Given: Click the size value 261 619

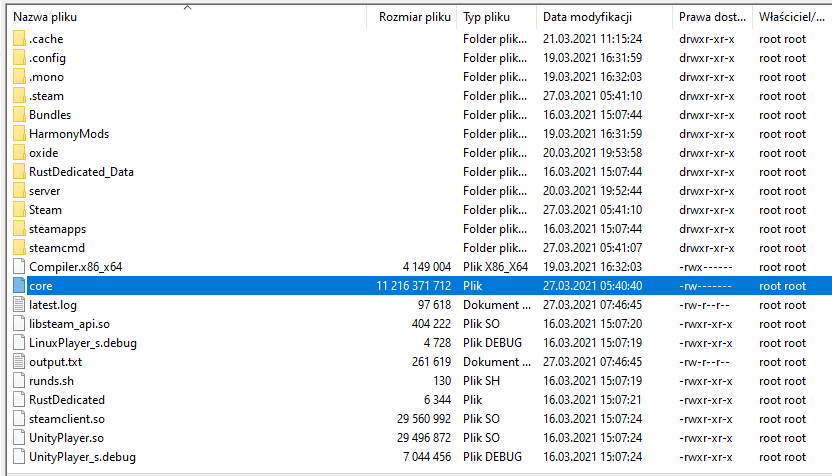Looking at the screenshot, I should pos(431,362).
